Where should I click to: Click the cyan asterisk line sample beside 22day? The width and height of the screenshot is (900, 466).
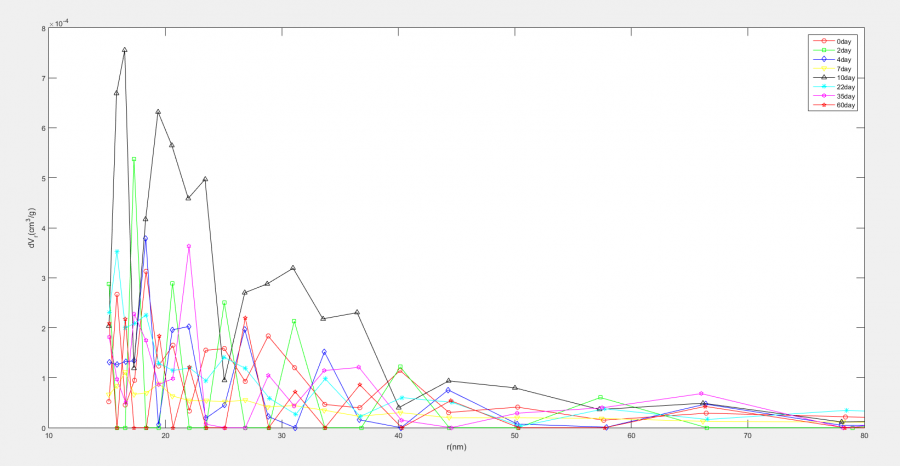coord(824,87)
